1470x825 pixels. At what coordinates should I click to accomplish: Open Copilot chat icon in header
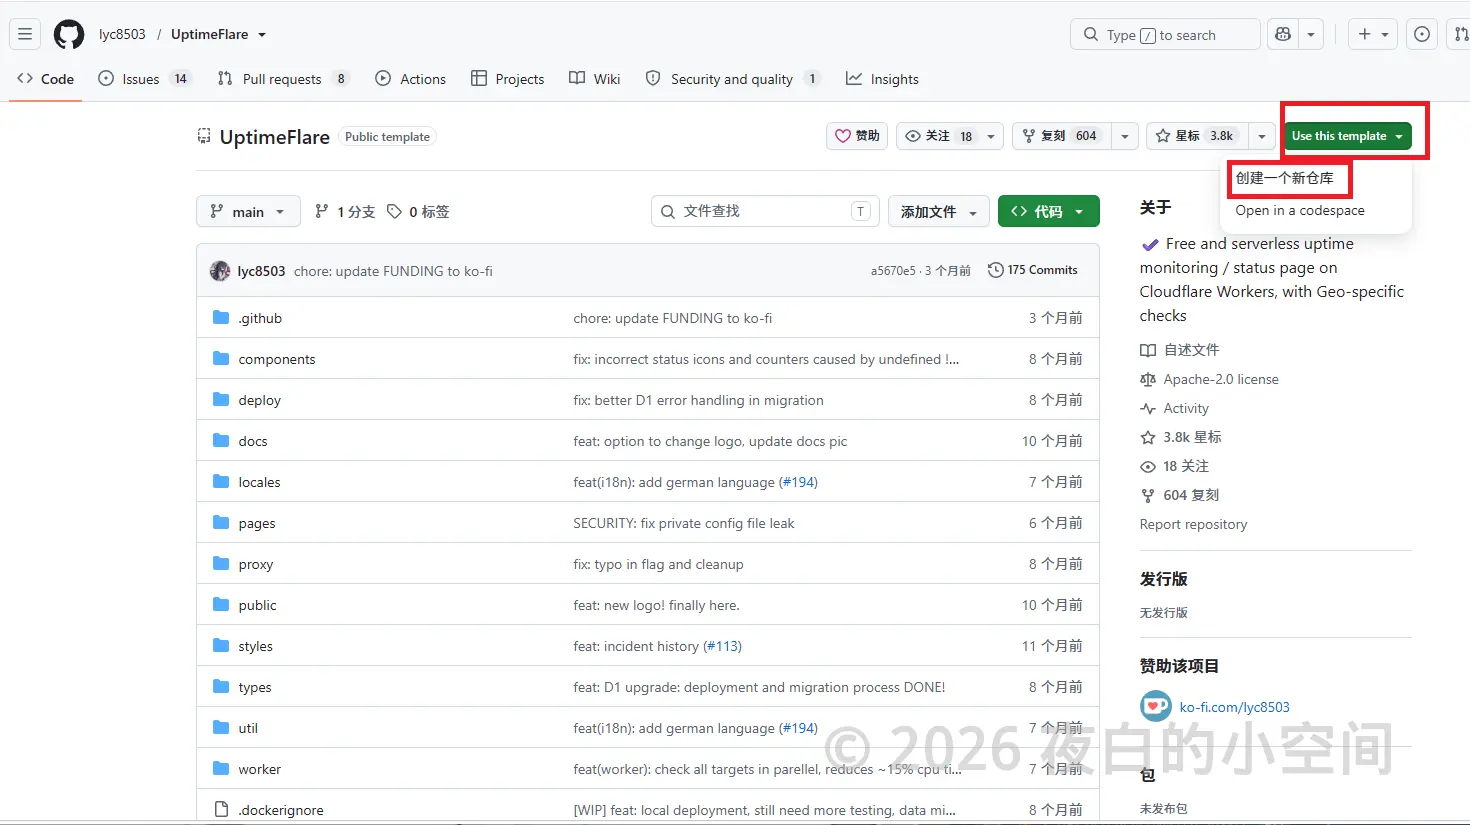(1283, 34)
